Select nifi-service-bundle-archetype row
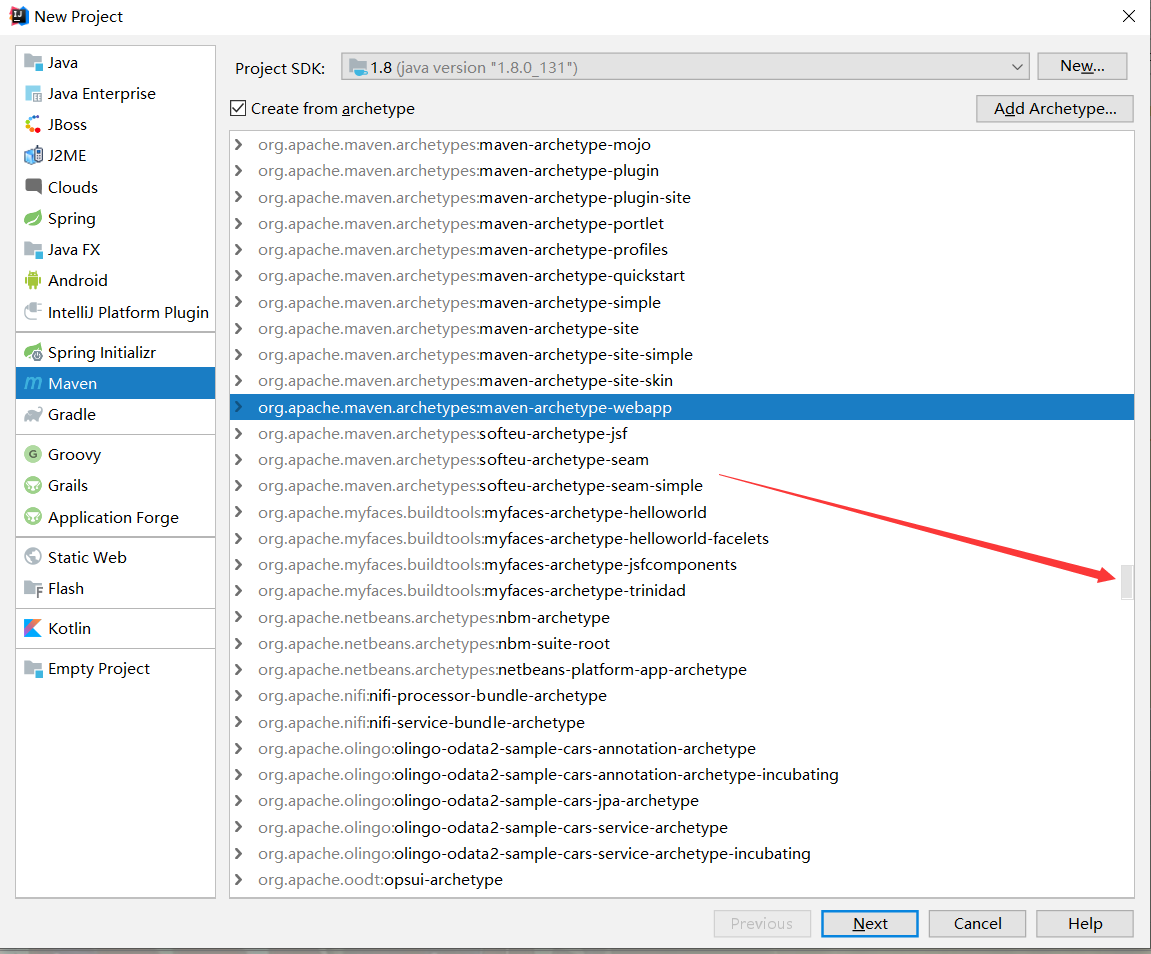This screenshot has width=1151, height=954. click(x=682, y=722)
